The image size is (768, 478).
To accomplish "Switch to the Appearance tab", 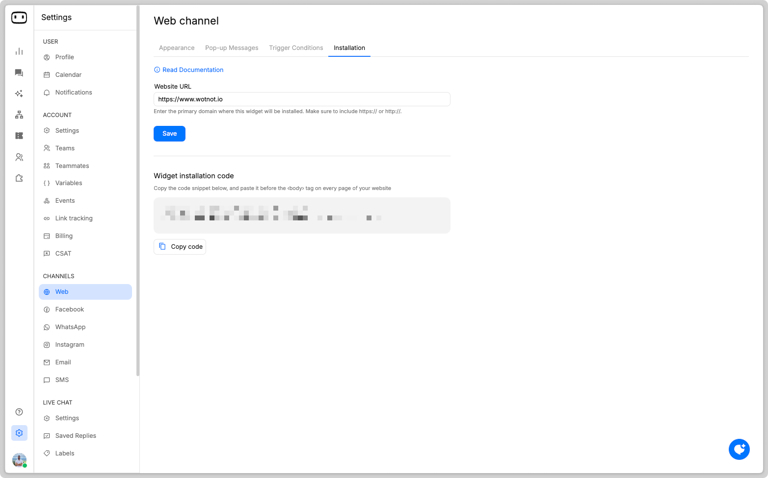I will pos(177,48).
